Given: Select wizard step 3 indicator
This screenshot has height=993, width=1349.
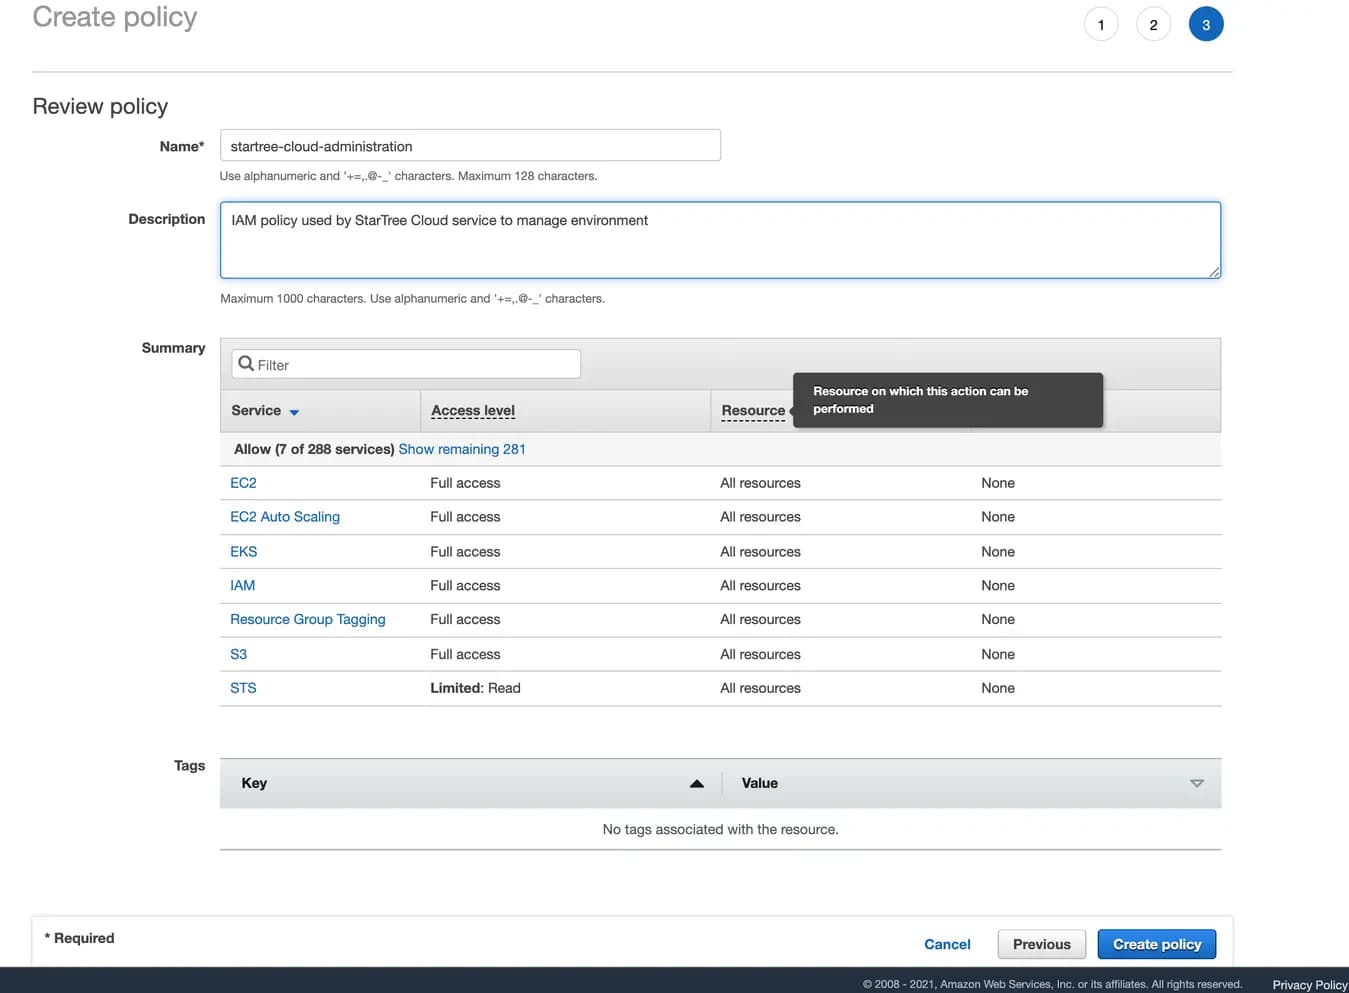Looking at the screenshot, I should tap(1206, 25).
